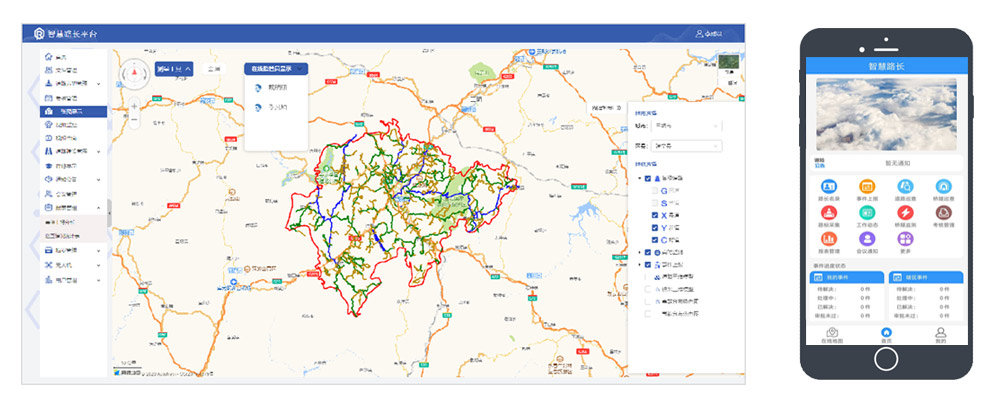The height and width of the screenshot is (417, 994).
Task: Click the map compass control
Action: pyautogui.click(x=135, y=71)
